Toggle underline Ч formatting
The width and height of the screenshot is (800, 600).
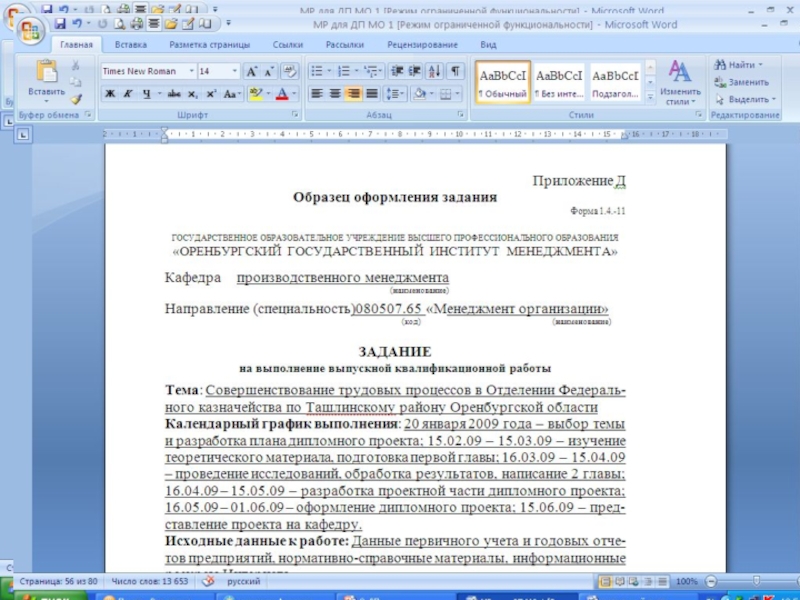coord(146,94)
